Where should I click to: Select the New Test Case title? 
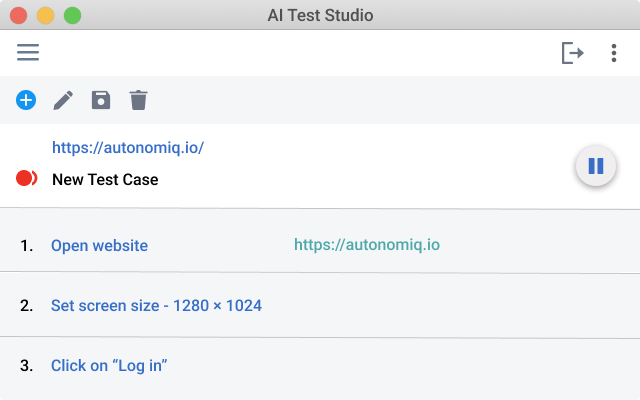105,180
